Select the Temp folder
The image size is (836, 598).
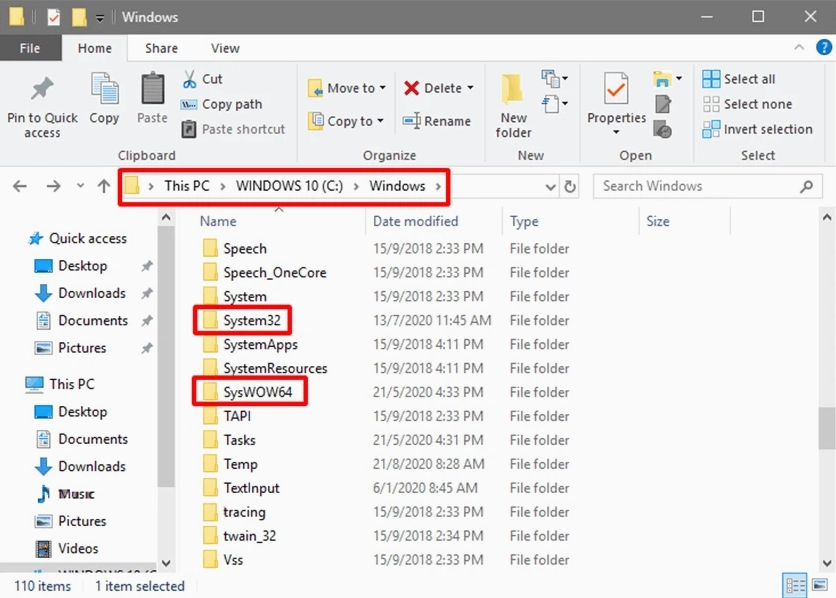231,464
